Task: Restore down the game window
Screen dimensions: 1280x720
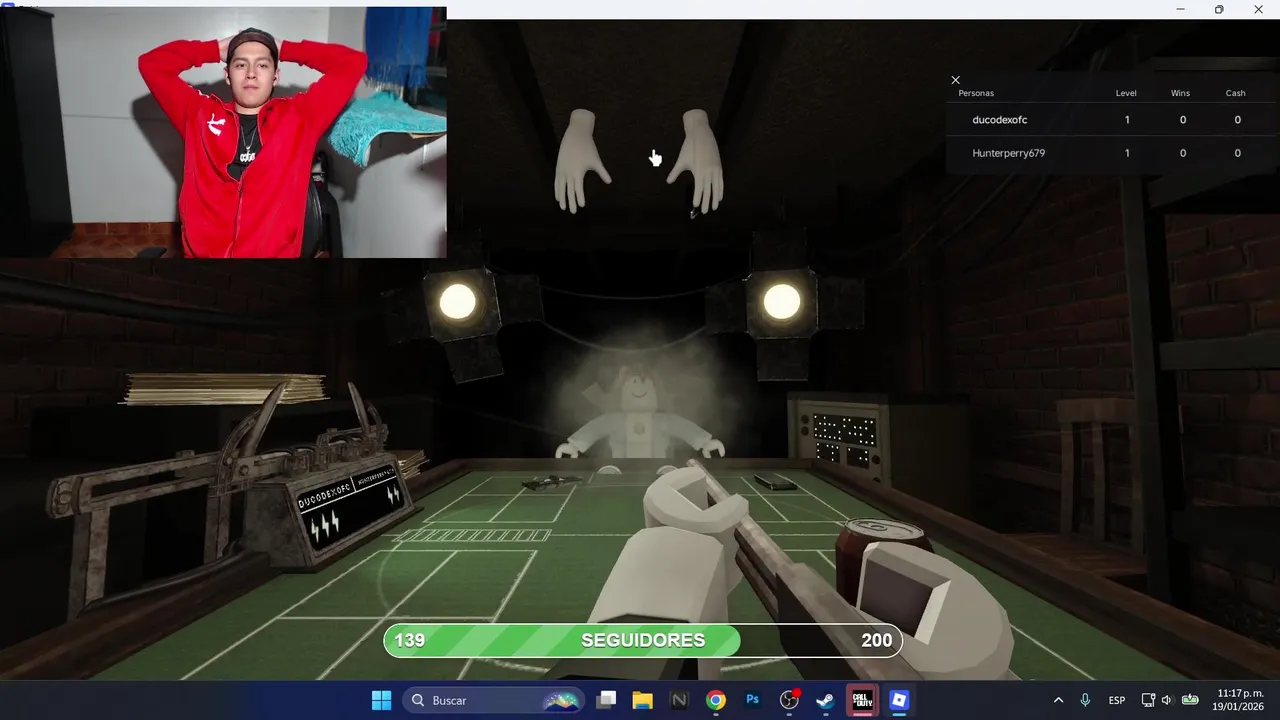Action: click(1219, 9)
